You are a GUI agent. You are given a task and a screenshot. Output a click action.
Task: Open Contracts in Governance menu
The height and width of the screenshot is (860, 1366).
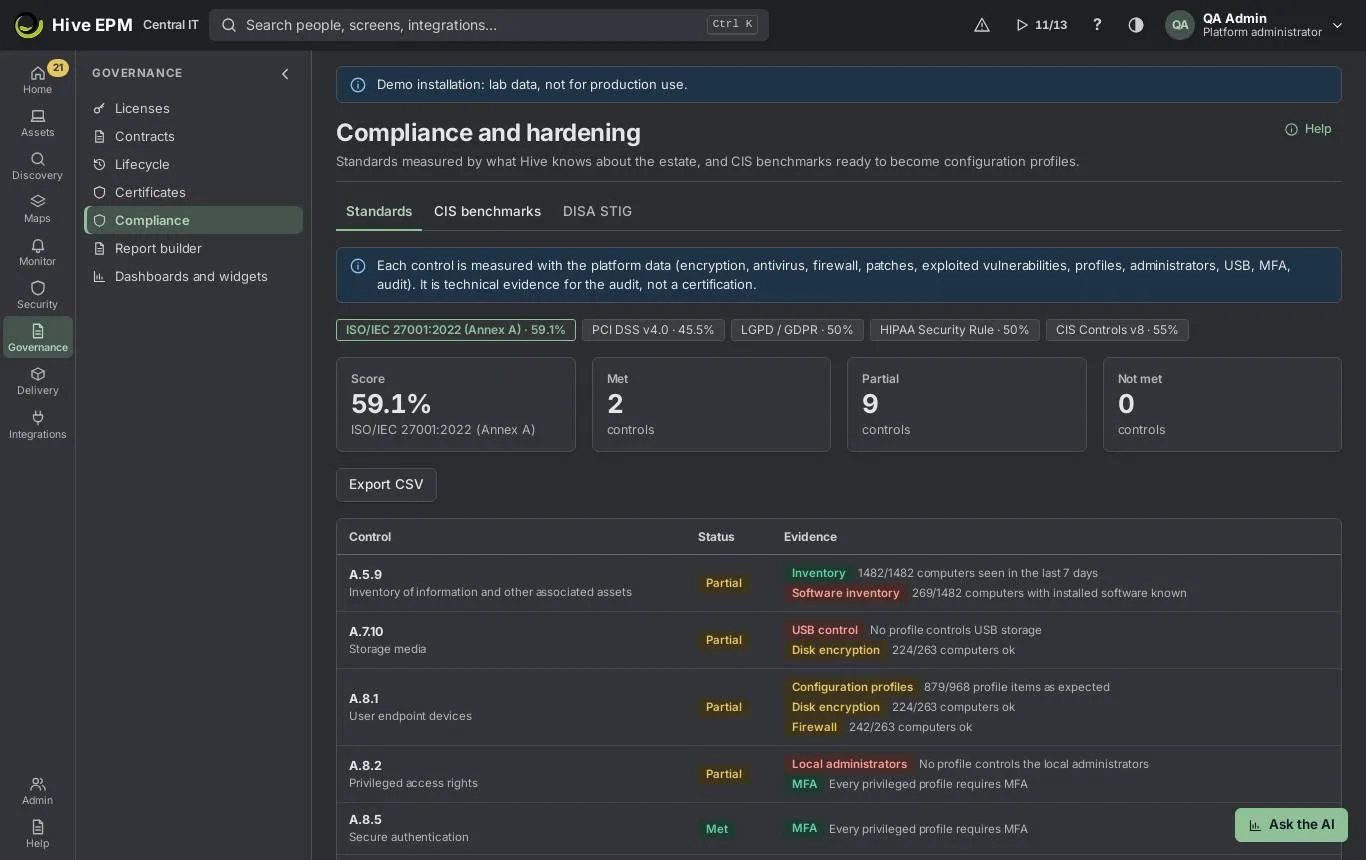pos(193,136)
